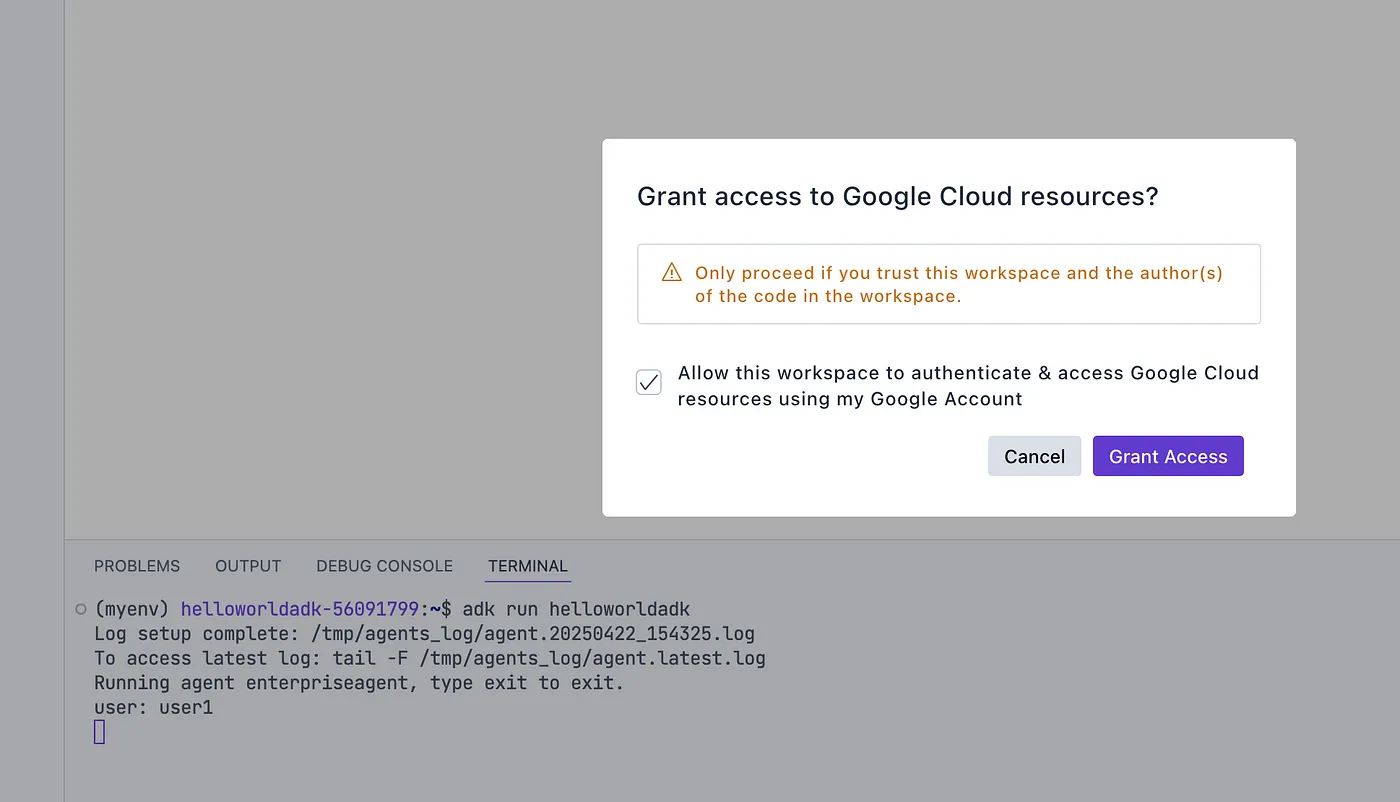Click Cancel to dismiss the dialog
This screenshot has height=802, width=1400.
click(1034, 456)
